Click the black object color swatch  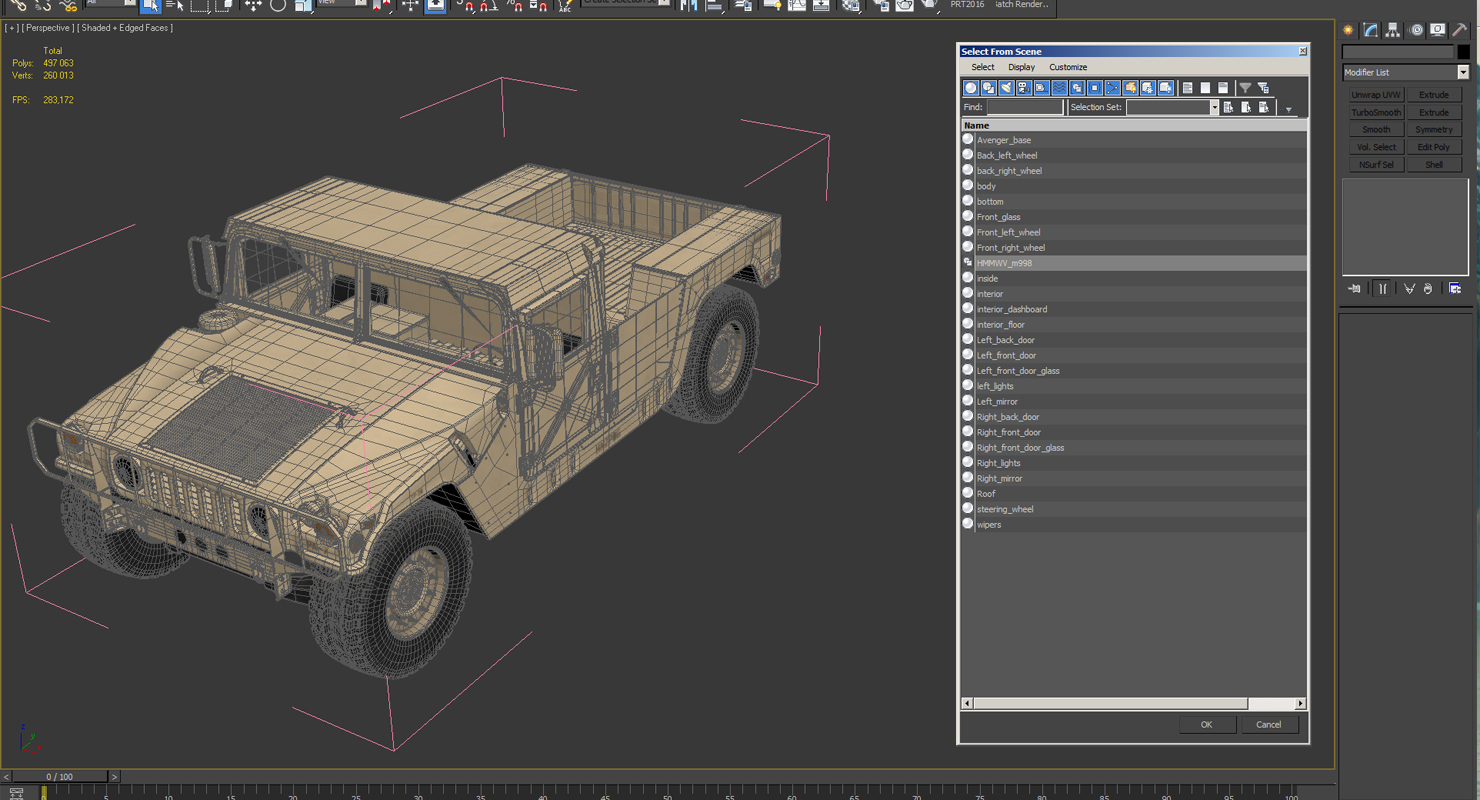1463,52
